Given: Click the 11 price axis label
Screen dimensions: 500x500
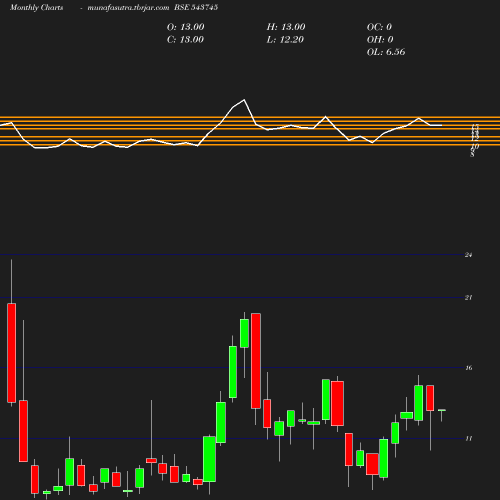Looking at the screenshot, I should [x=469, y=439].
